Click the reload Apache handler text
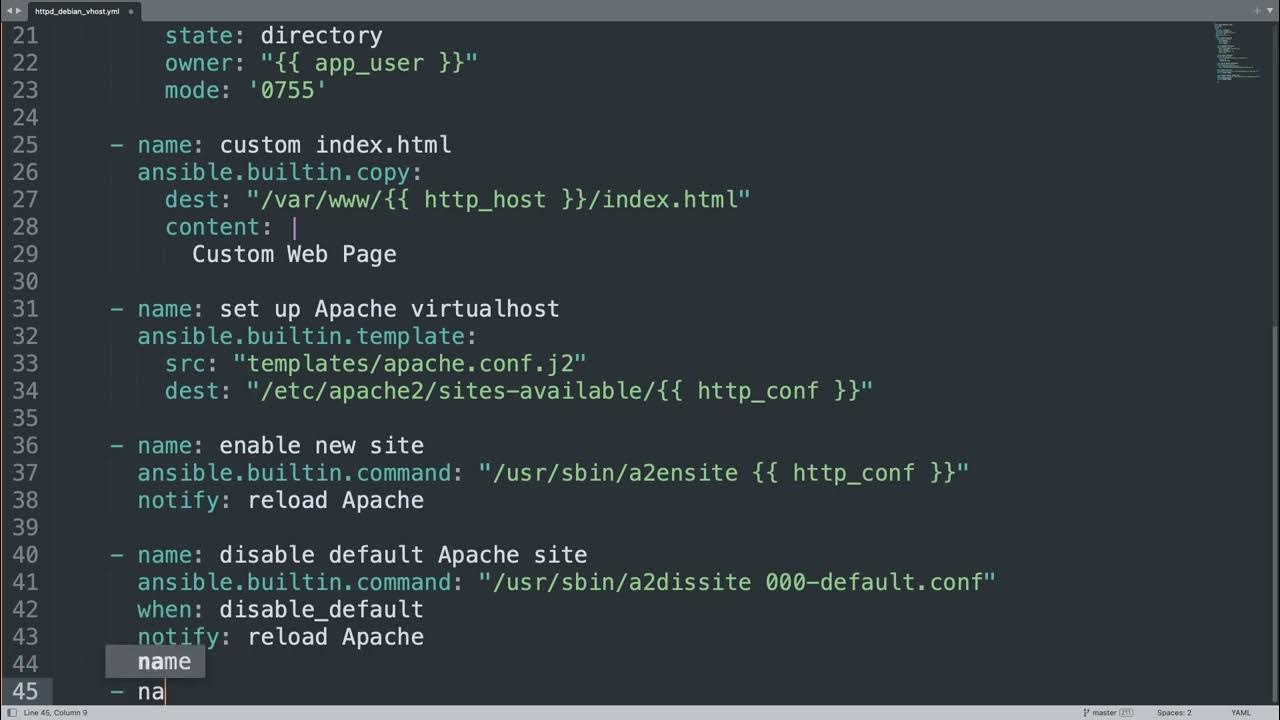The width and height of the screenshot is (1280, 720). (x=334, y=500)
